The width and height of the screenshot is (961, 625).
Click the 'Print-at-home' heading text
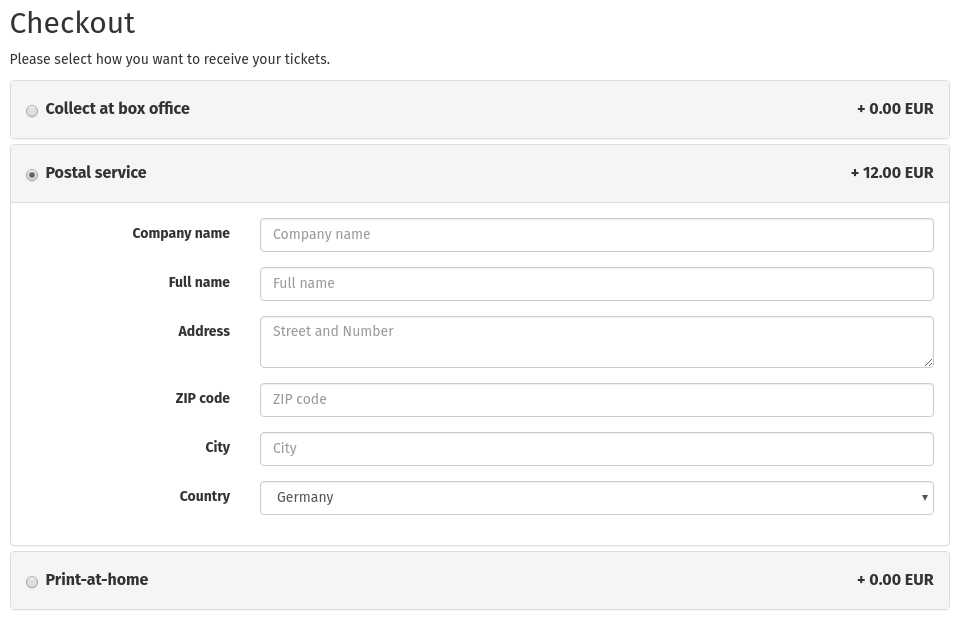point(97,580)
